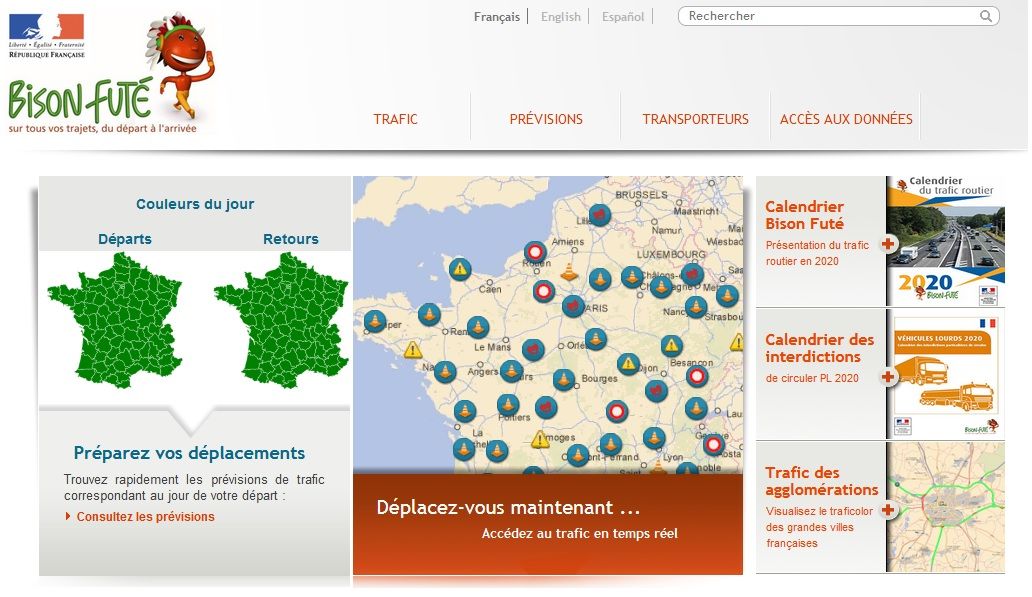Click the Couleurs du jour title

point(195,204)
